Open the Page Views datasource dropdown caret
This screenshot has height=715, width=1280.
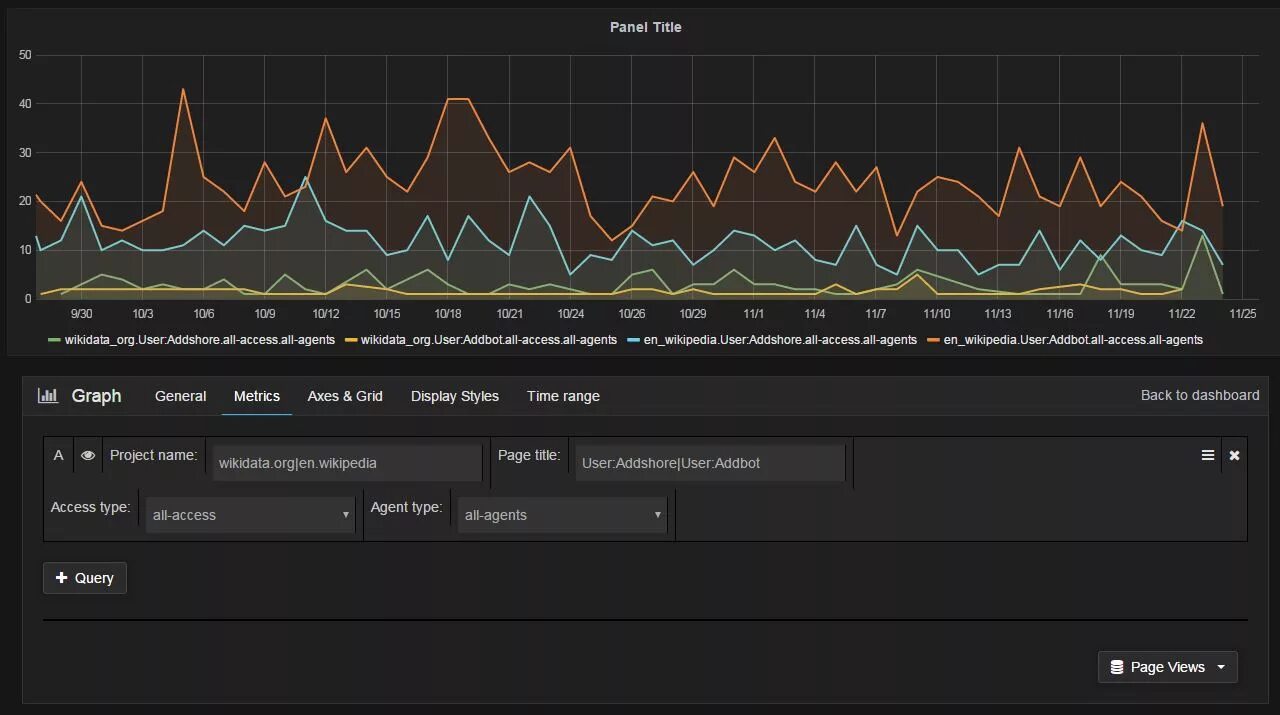(x=1221, y=668)
